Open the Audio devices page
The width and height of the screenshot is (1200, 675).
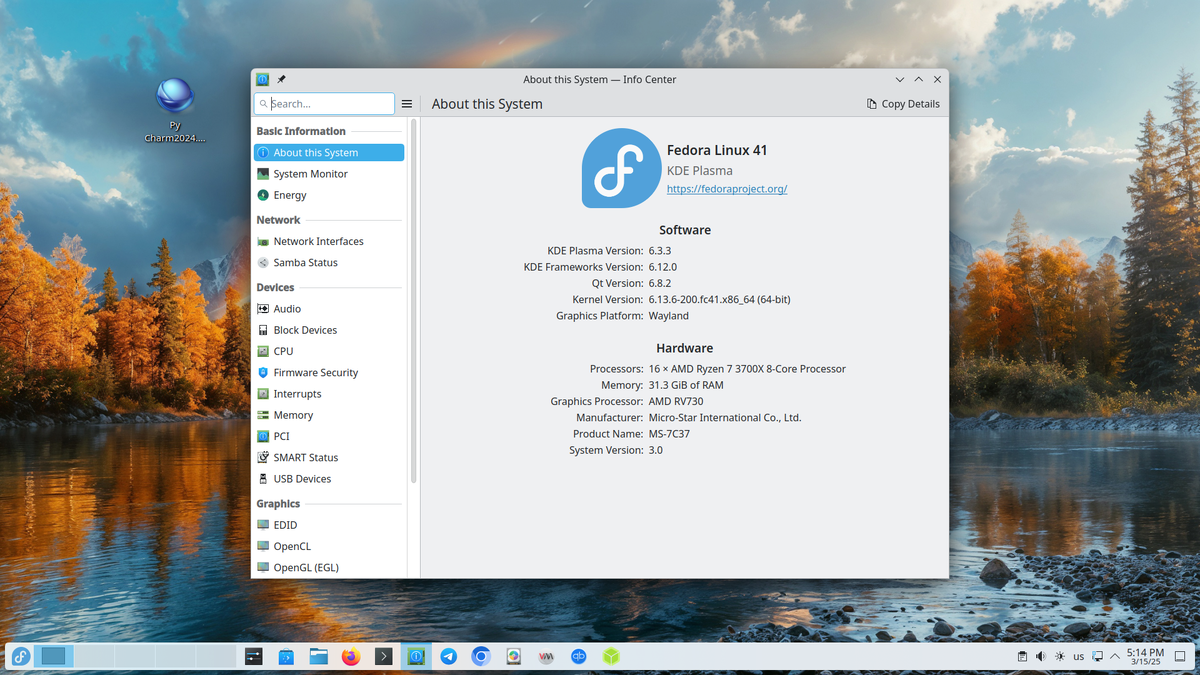[x=329, y=309]
